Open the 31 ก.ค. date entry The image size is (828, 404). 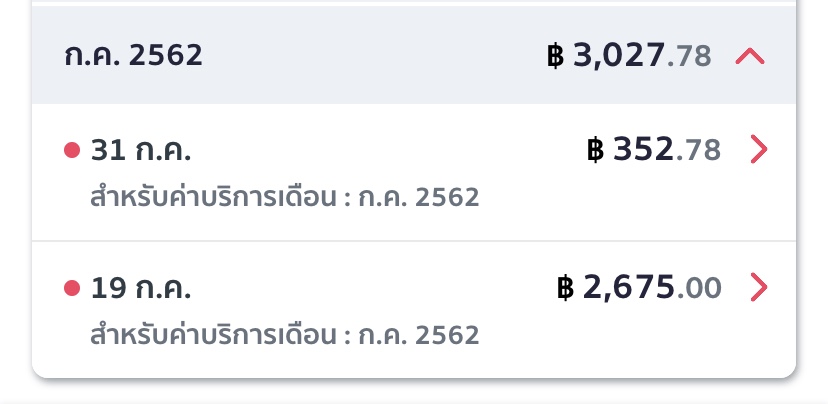click(x=141, y=150)
